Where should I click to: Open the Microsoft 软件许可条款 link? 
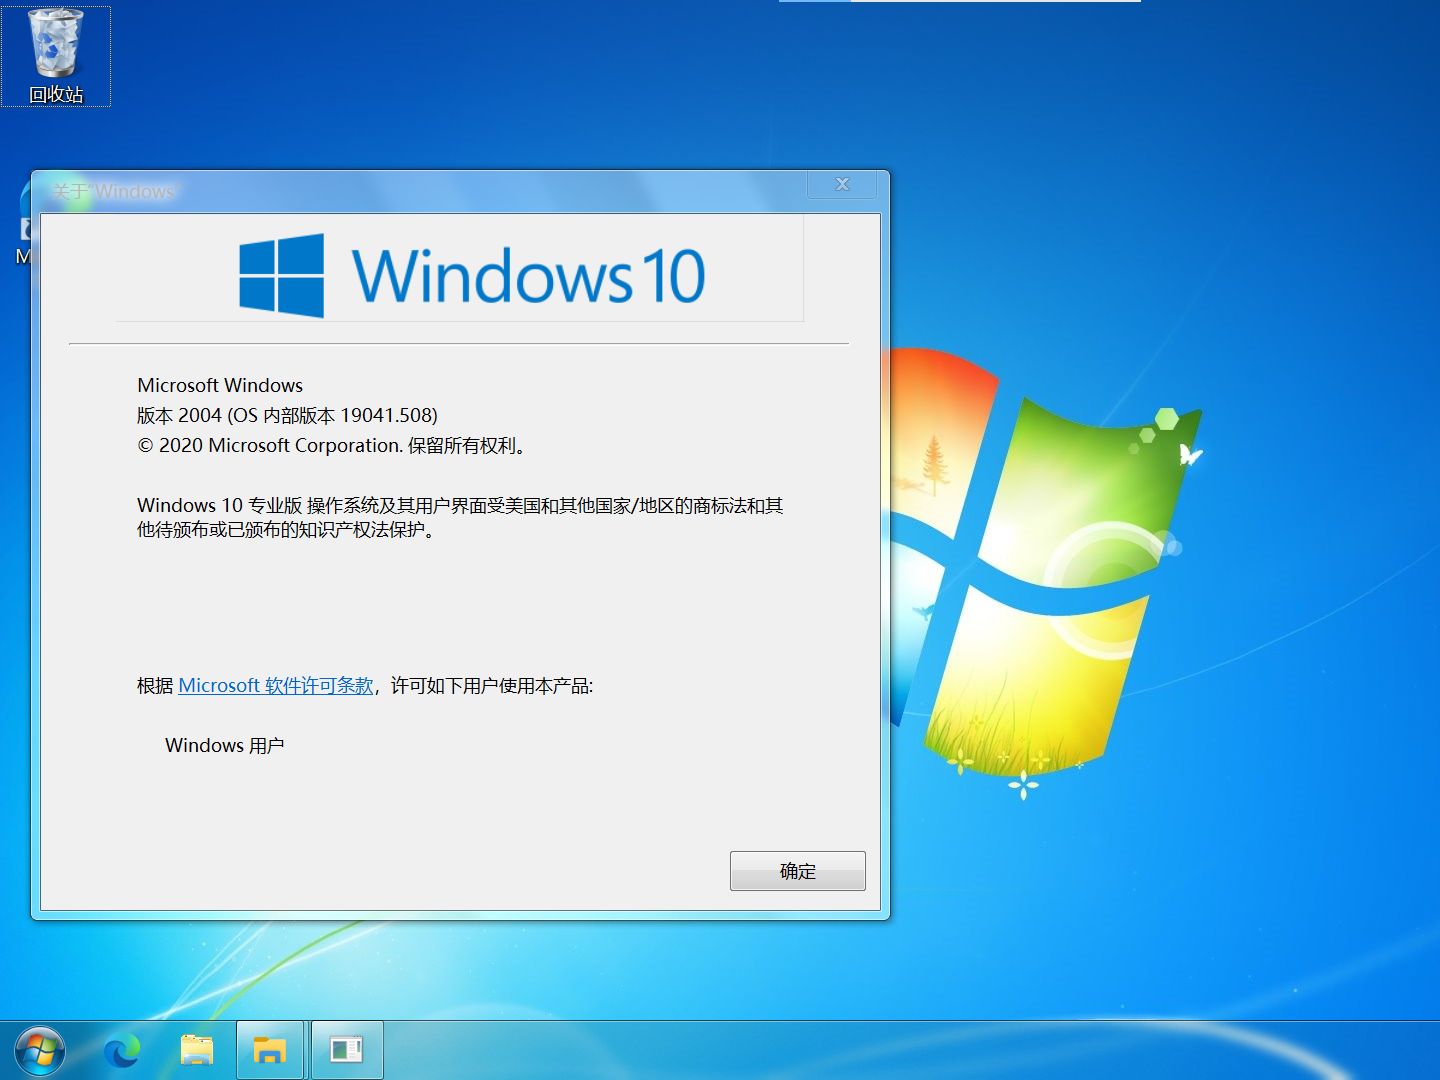[276, 686]
